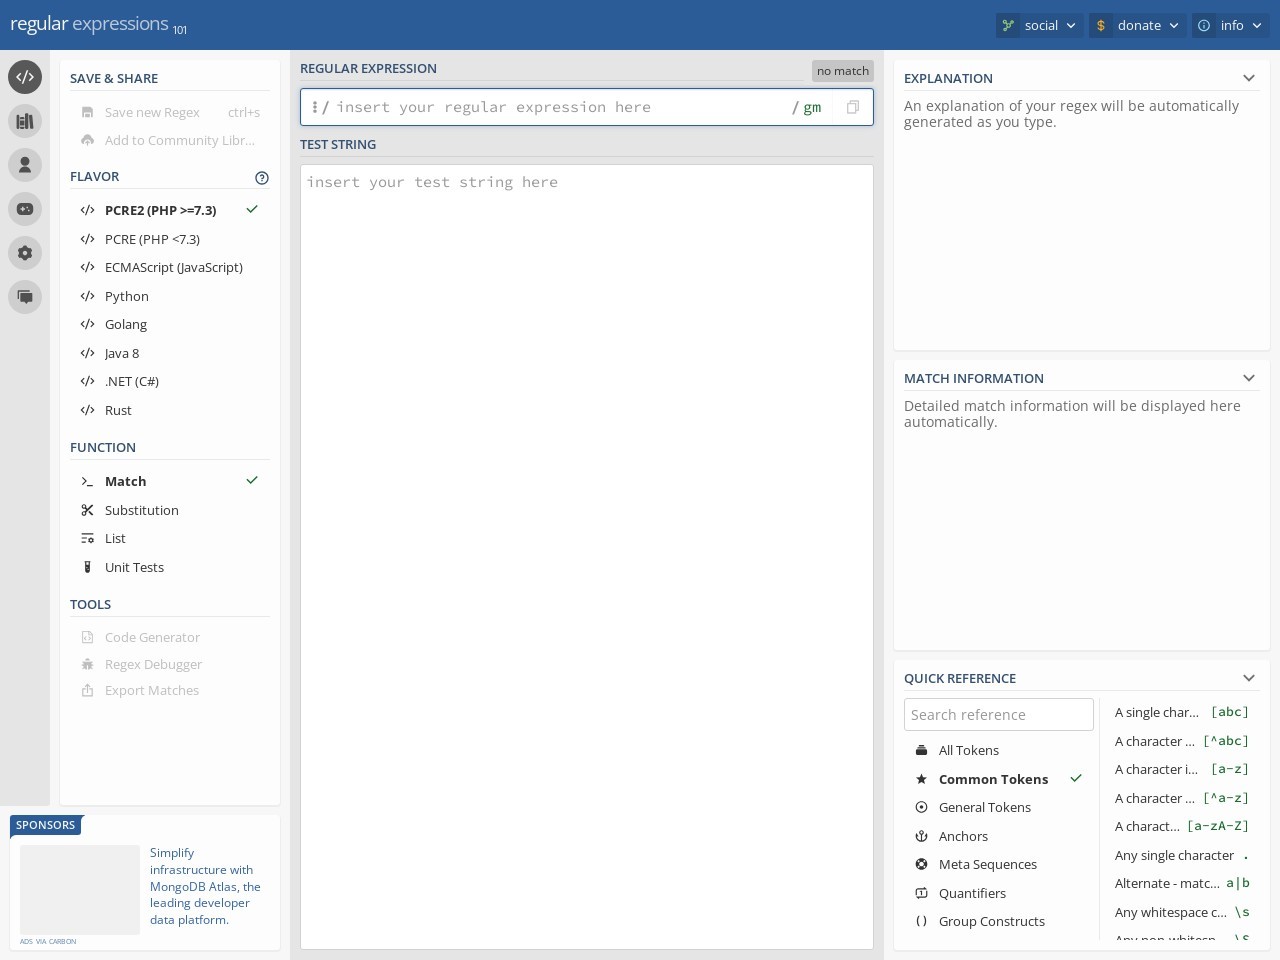
Task: Open the social dropdown menu
Action: pyautogui.click(x=1039, y=25)
